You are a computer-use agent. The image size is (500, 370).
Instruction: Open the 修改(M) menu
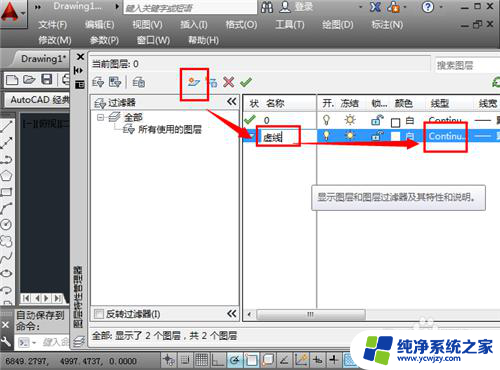click(x=55, y=40)
